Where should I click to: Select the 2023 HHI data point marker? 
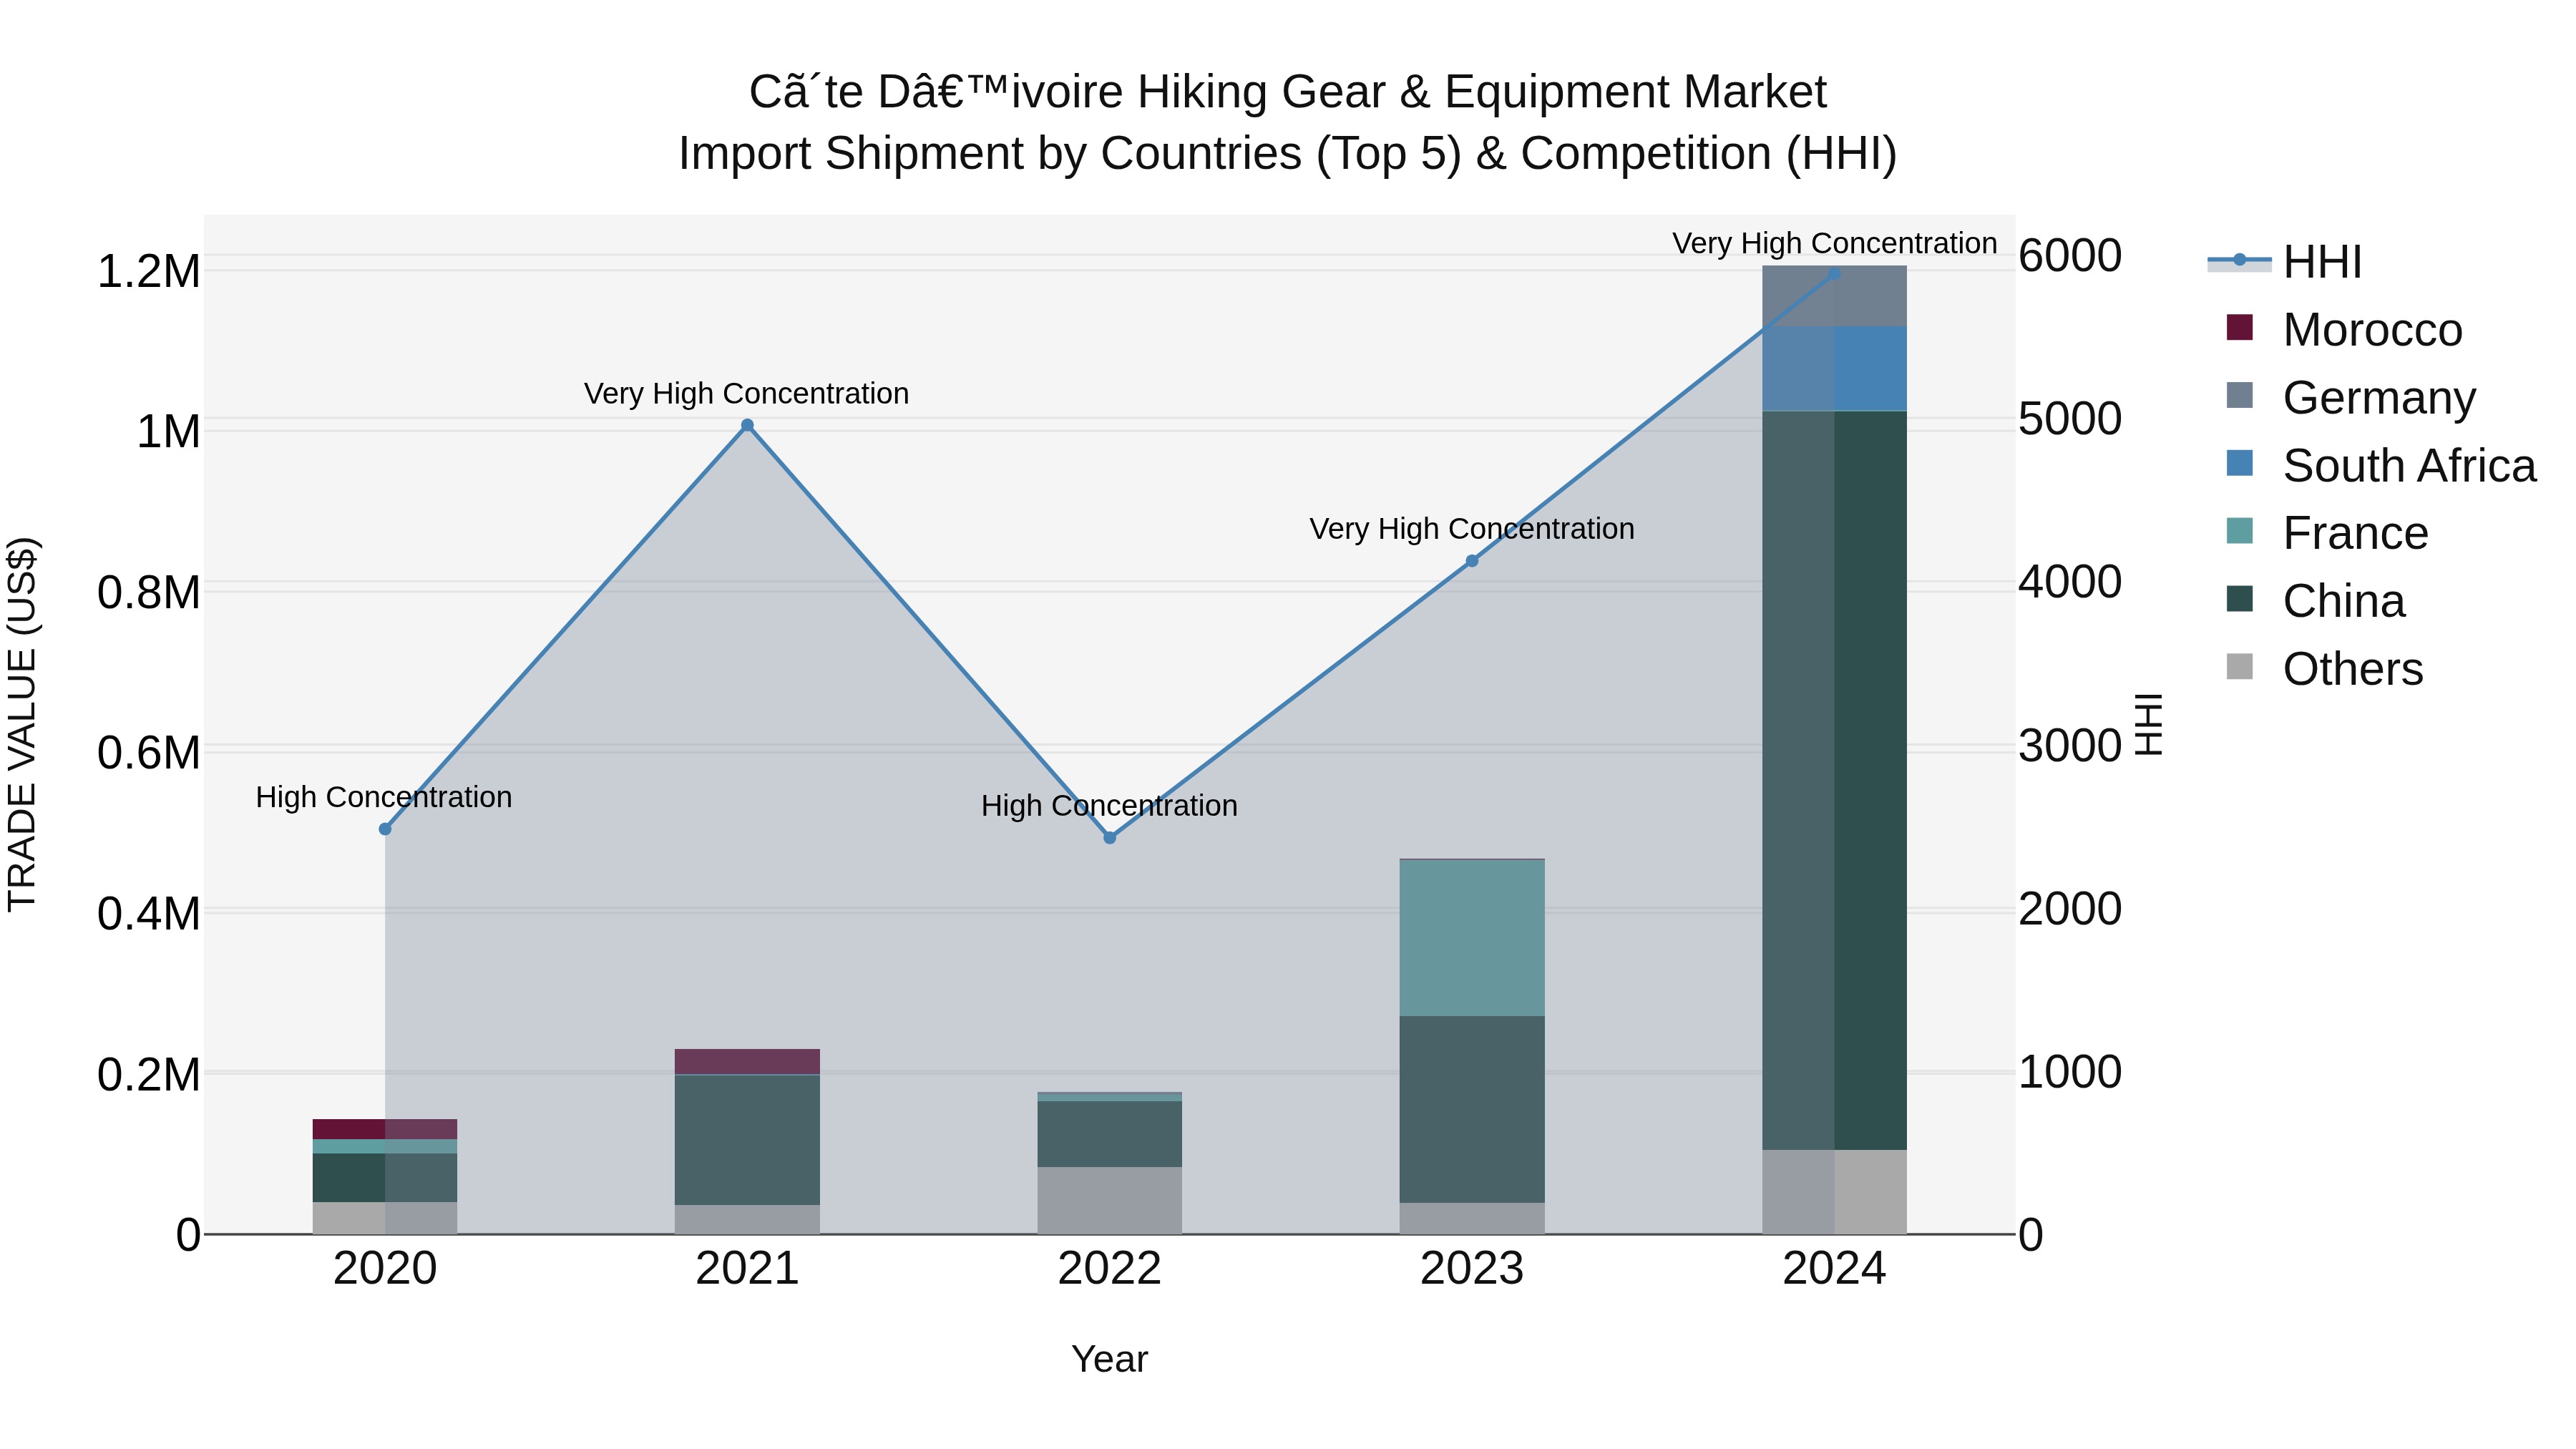(x=1472, y=561)
